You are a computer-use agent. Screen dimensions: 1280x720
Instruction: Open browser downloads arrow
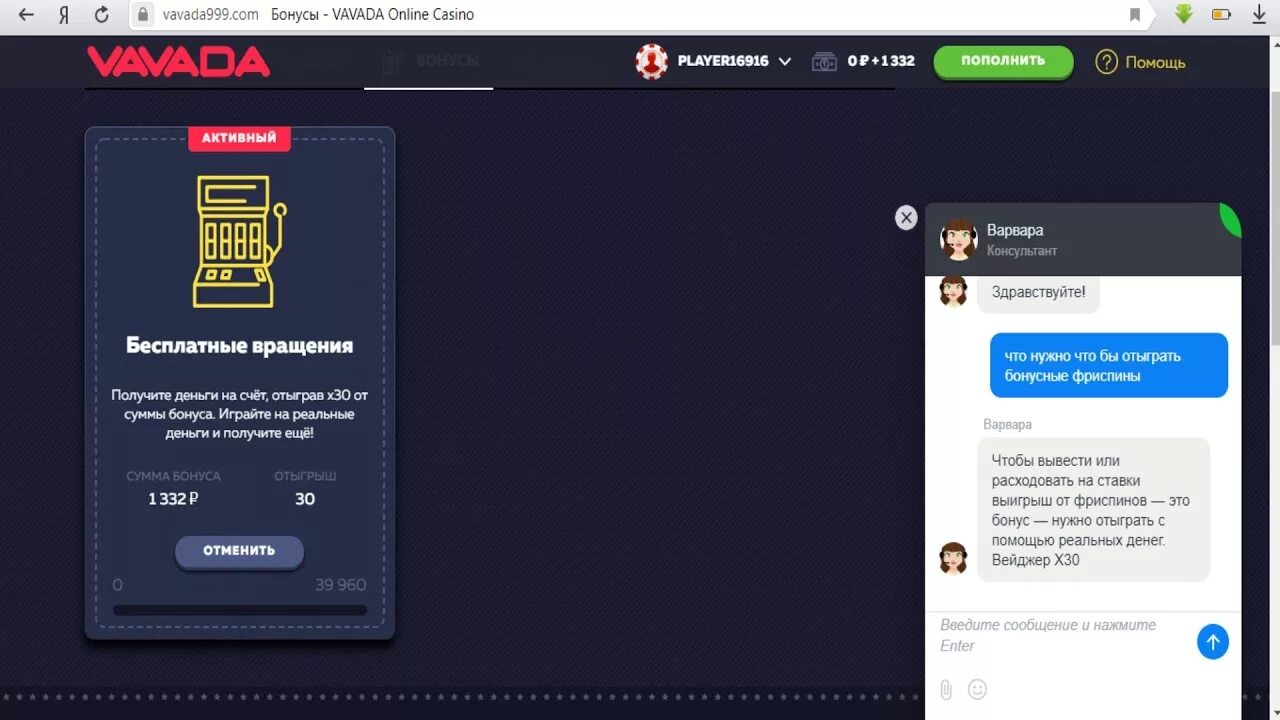[x=1259, y=14]
